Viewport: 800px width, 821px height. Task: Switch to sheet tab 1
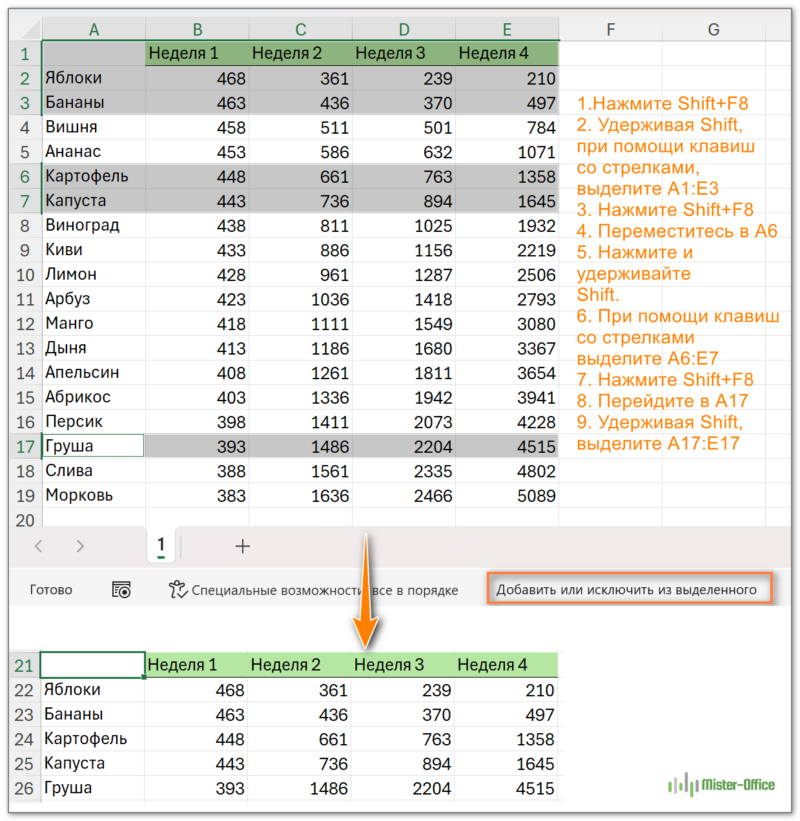(x=161, y=545)
